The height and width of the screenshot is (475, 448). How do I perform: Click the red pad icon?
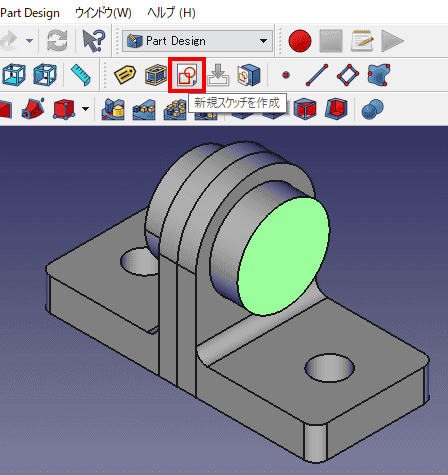(x=6, y=109)
